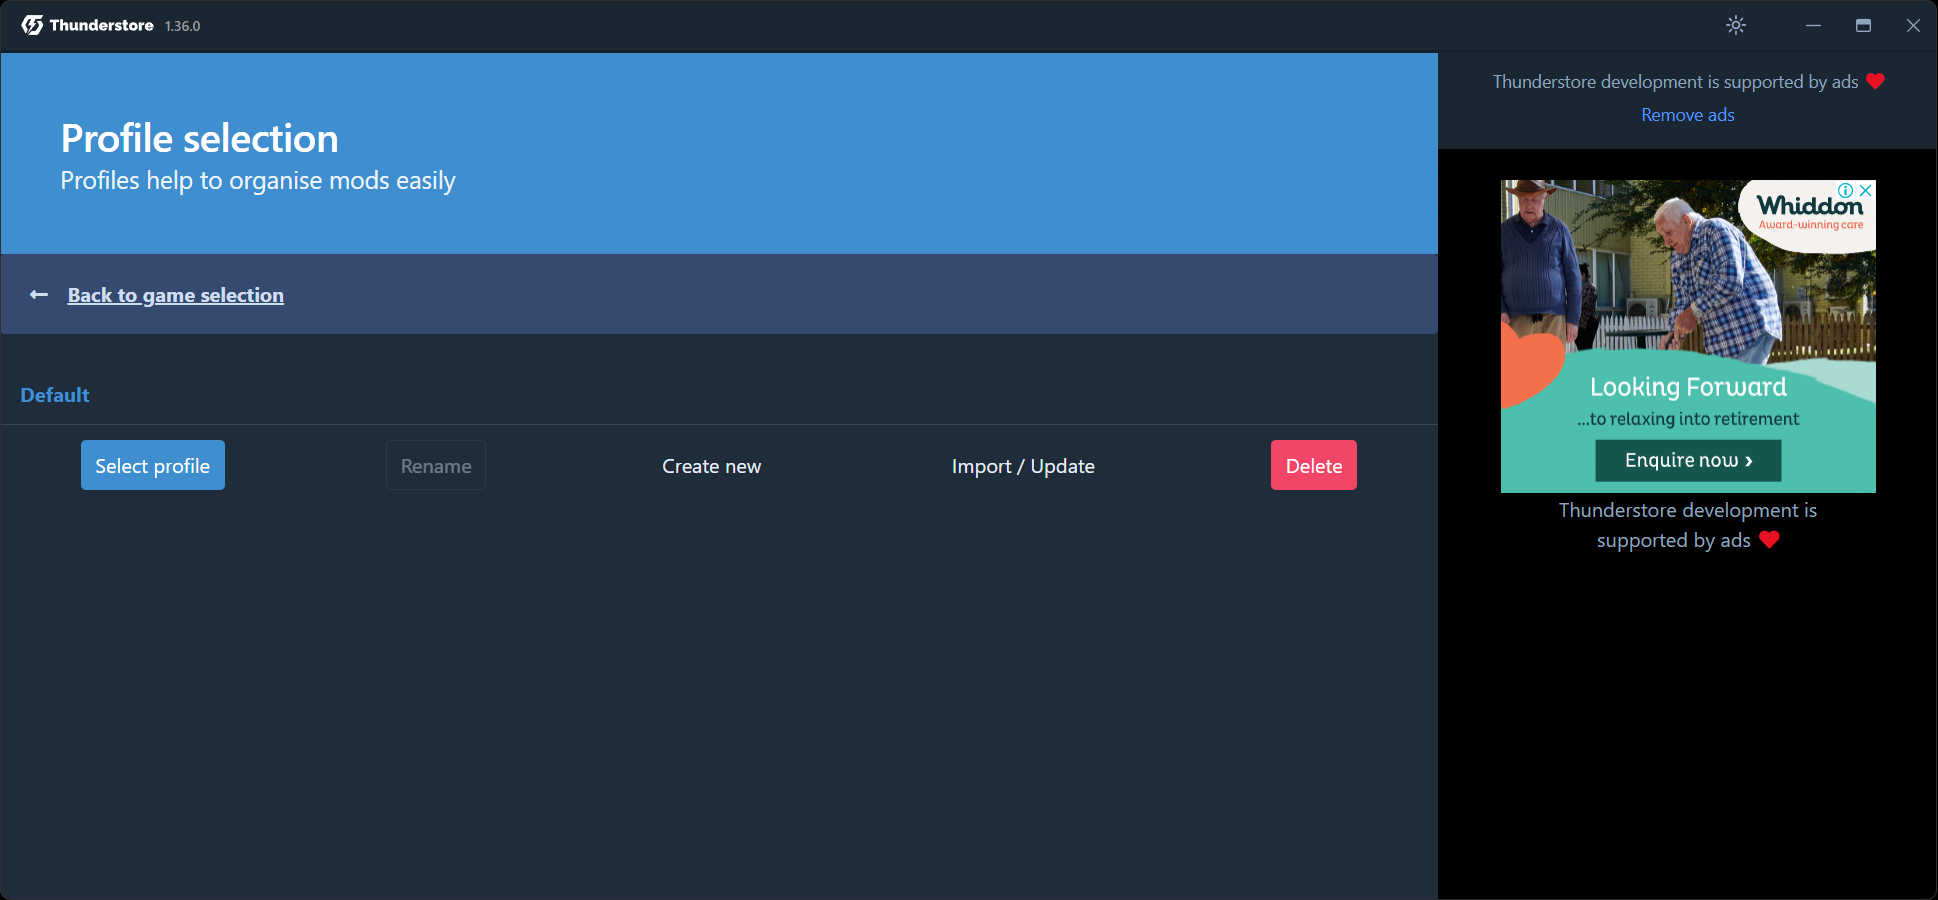Maximize the Thunderstore window
The height and width of the screenshot is (900, 1938).
coord(1863,25)
